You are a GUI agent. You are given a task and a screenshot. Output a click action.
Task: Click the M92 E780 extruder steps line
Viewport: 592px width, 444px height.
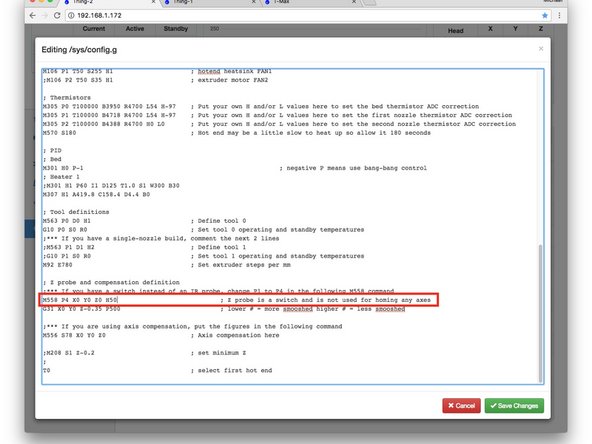167,265
